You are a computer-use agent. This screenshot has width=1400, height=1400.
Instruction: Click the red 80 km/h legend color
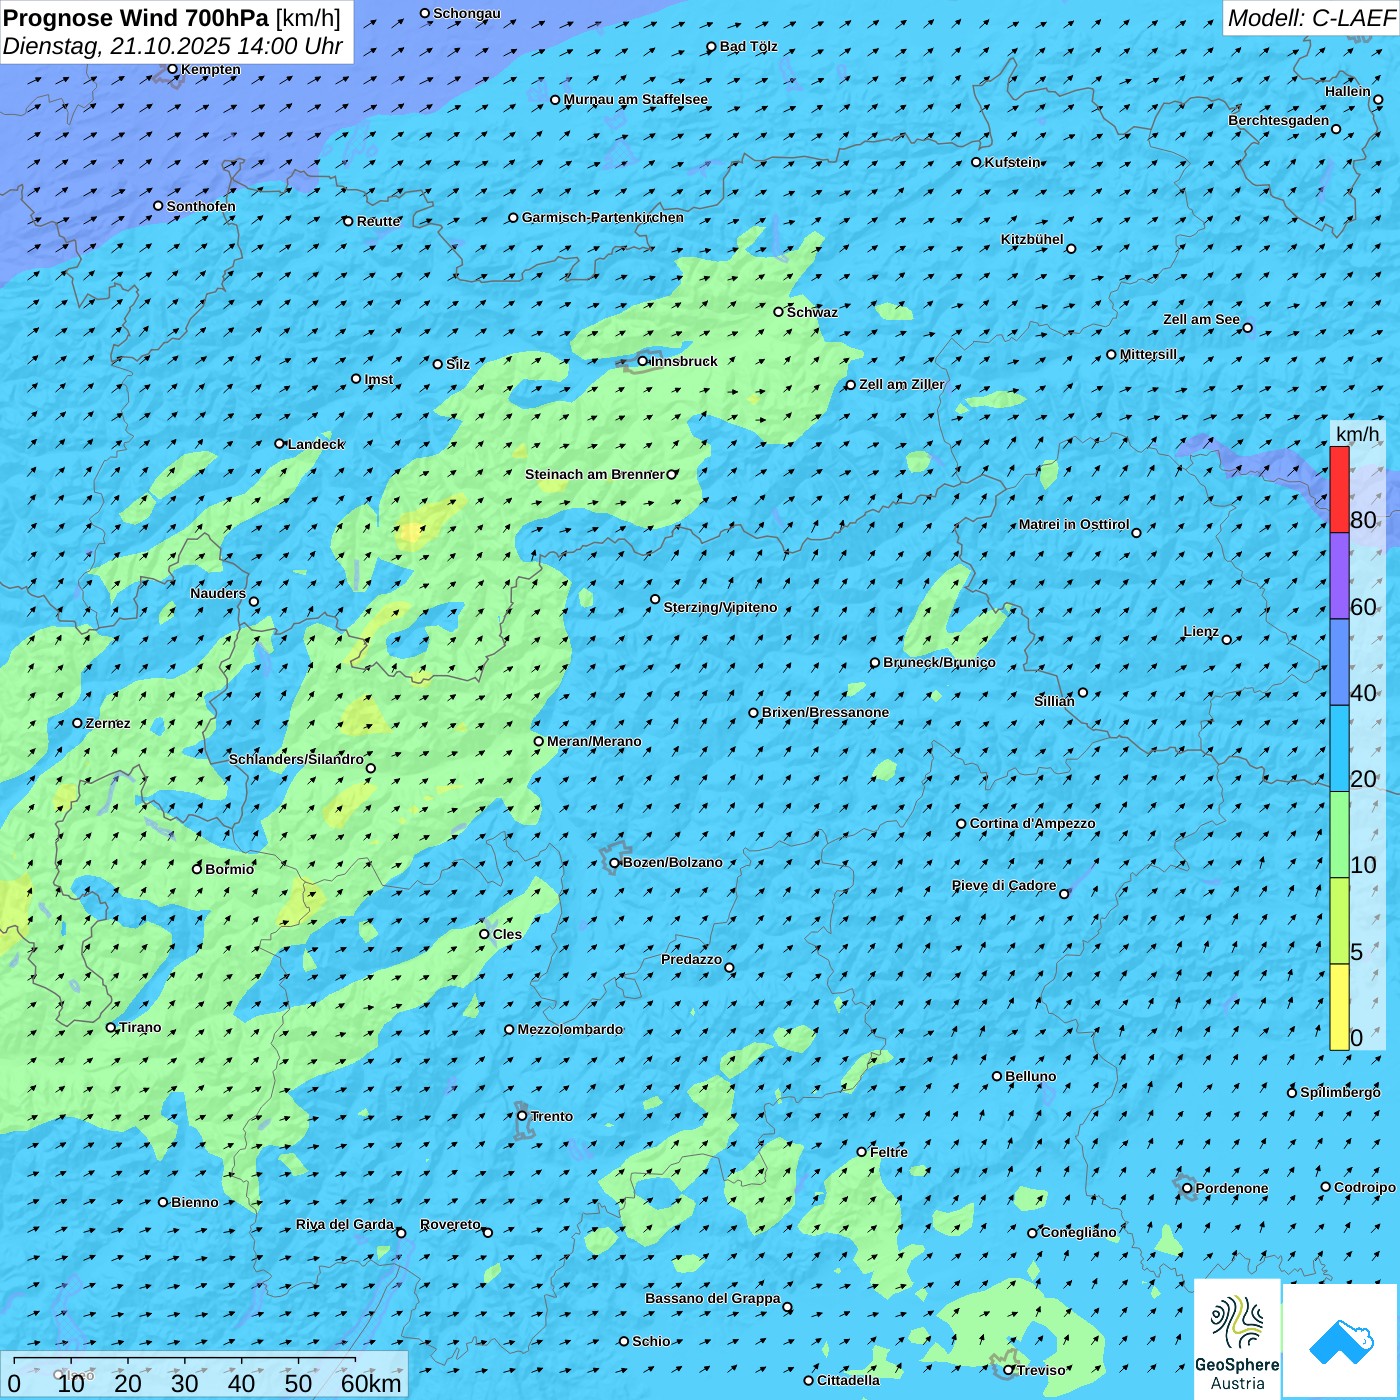[x=1339, y=490]
